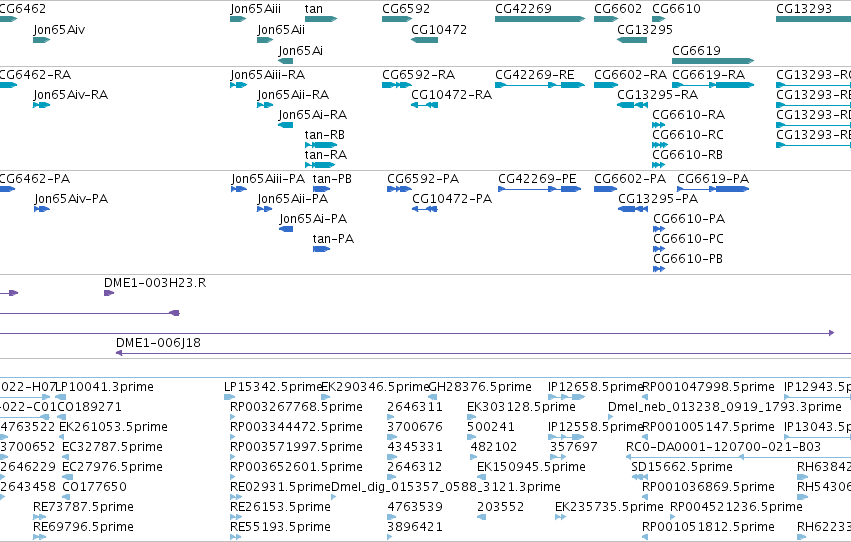This screenshot has height=542, width=851.
Task: Select the LP15342.5prime EST
Action: pyautogui.click(x=230, y=397)
